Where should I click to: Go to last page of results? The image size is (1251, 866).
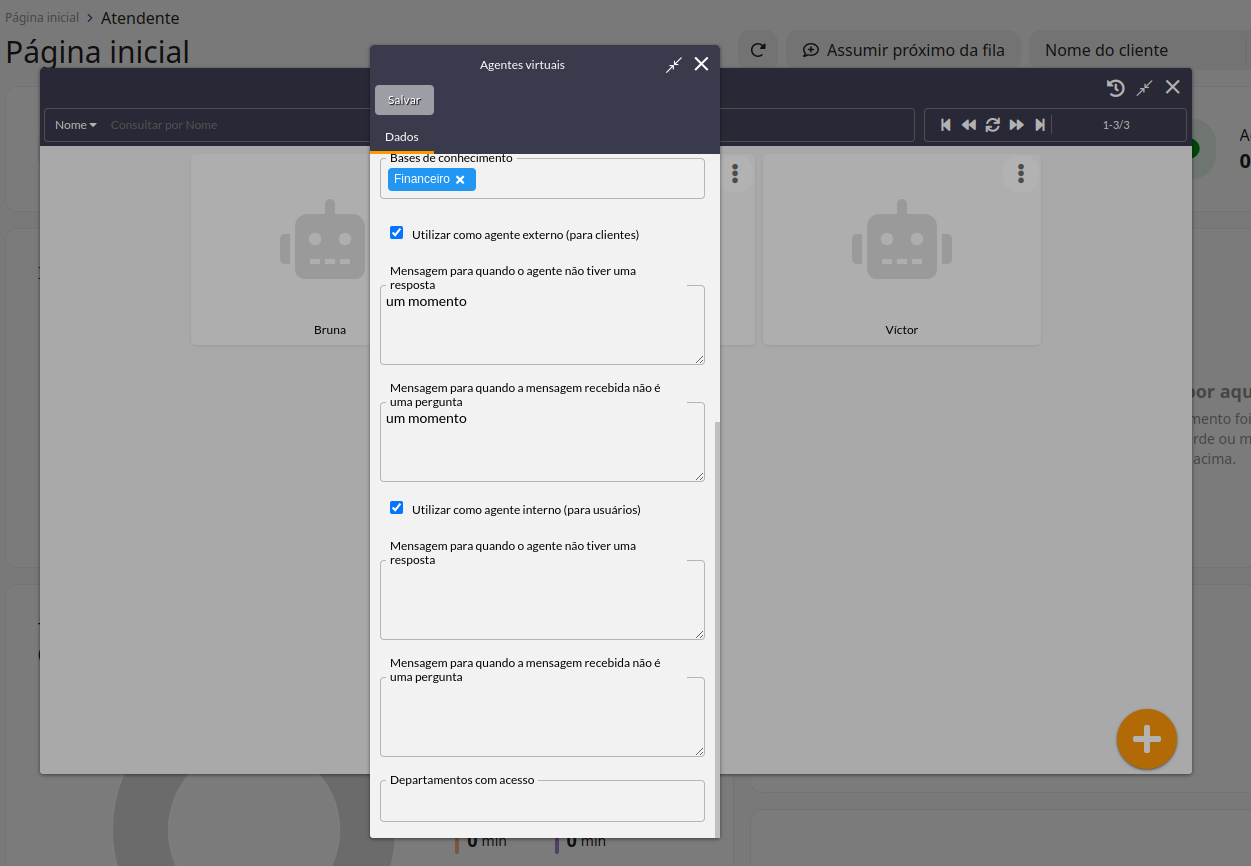point(1040,125)
